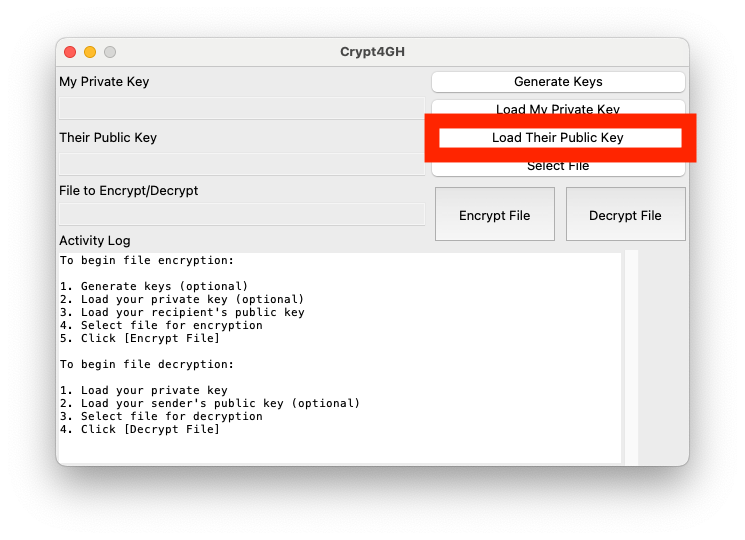Click the "File to Encrypt/Decrypt" label

(x=129, y=191)
